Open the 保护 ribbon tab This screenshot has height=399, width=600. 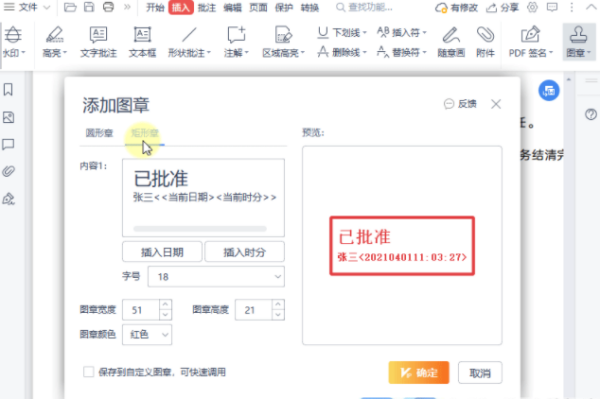pos(284,7)
